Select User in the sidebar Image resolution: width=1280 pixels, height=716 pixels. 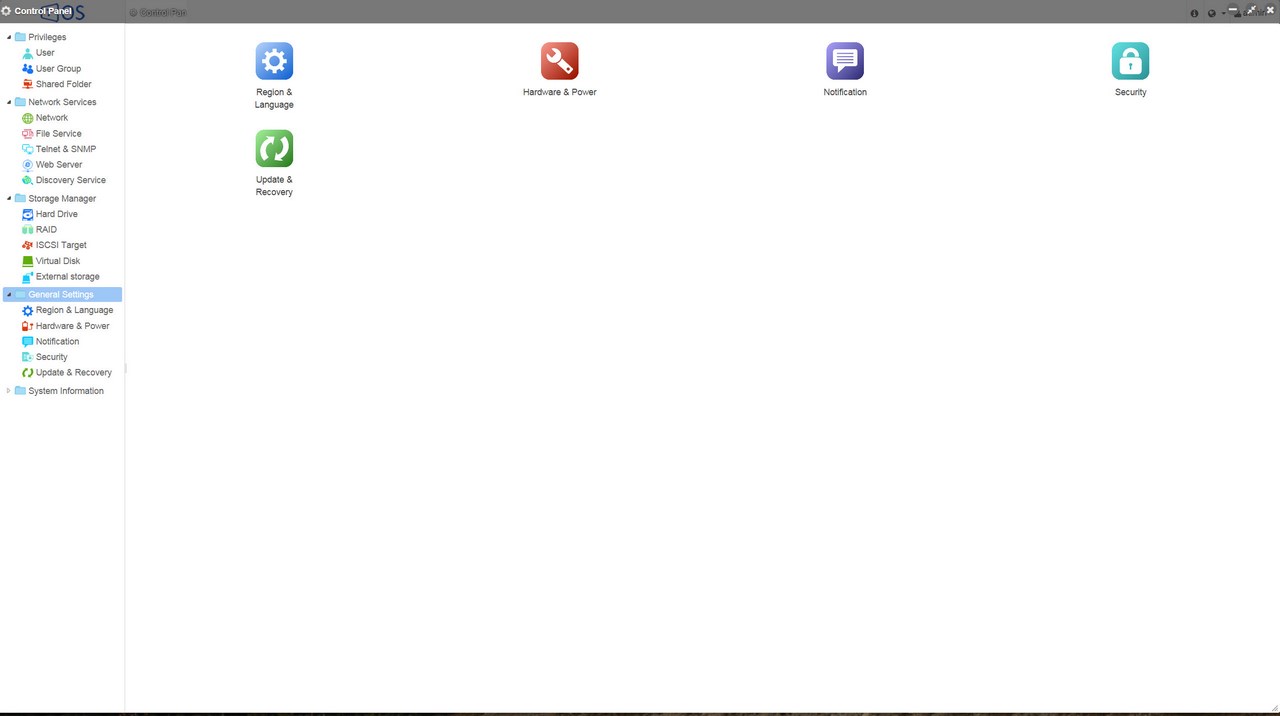pyautogui.click(x=45, y=53)
